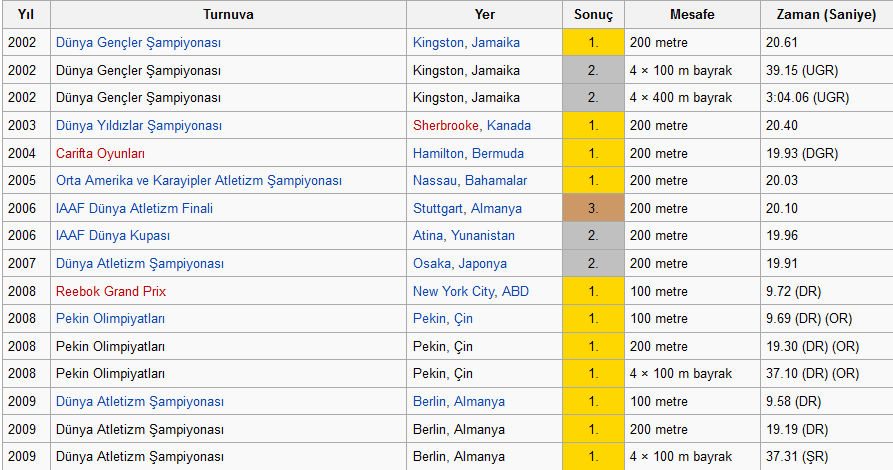Open the blue Pekin Olimpiyatları link
This screenshot has width=893, height=470.
[110, 319]
